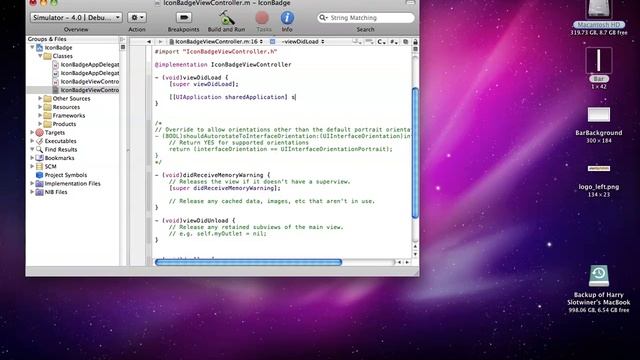Click the editor horizontal scrollbar thumb
This screenshot has height=360, width=640.
pyautogui.click(x=248, y=262)
